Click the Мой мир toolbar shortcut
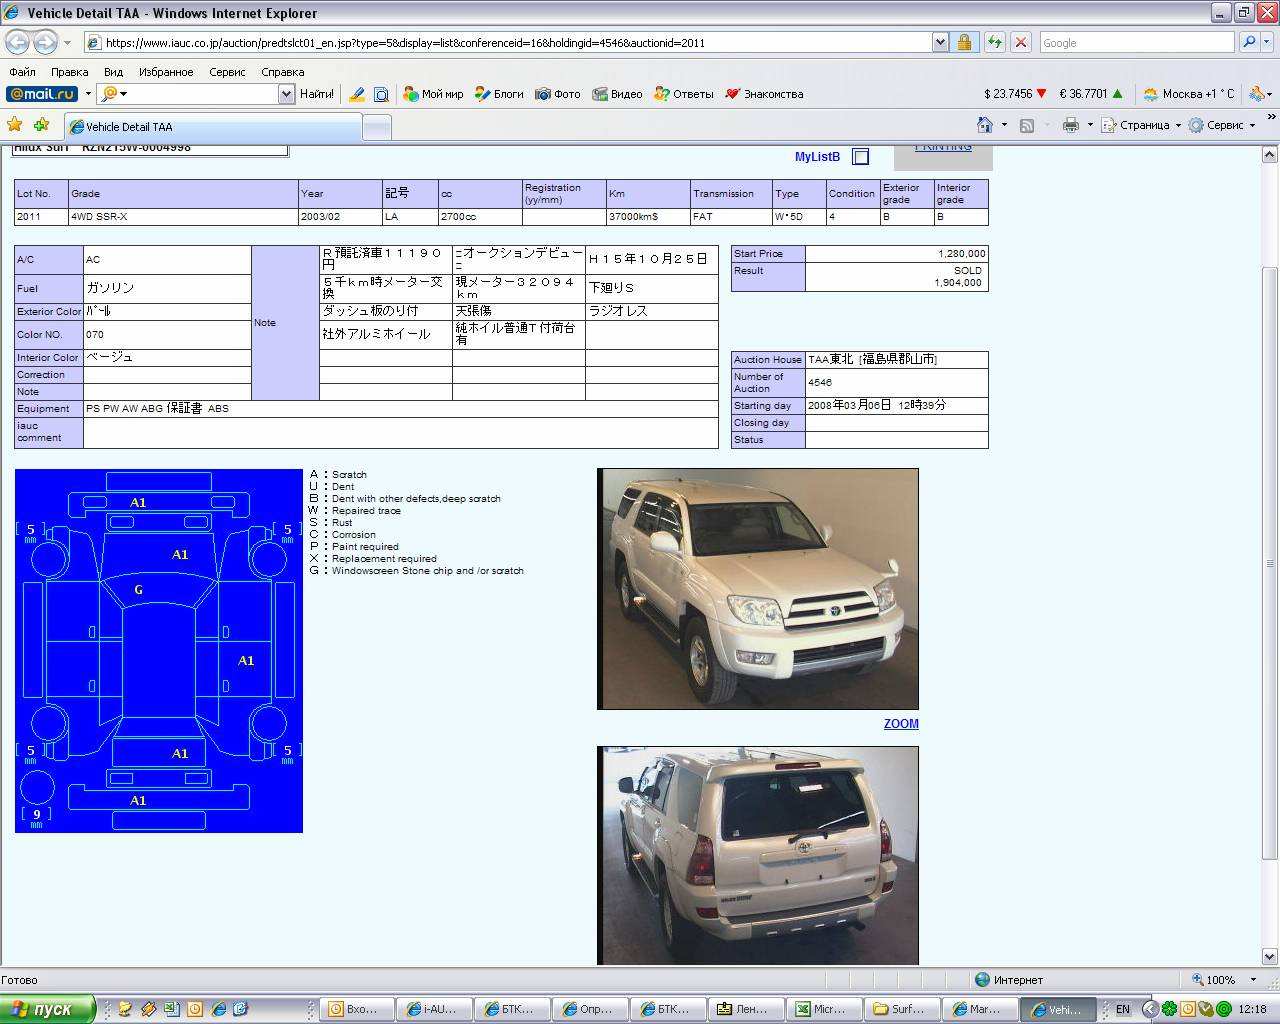 coord(433,94)
